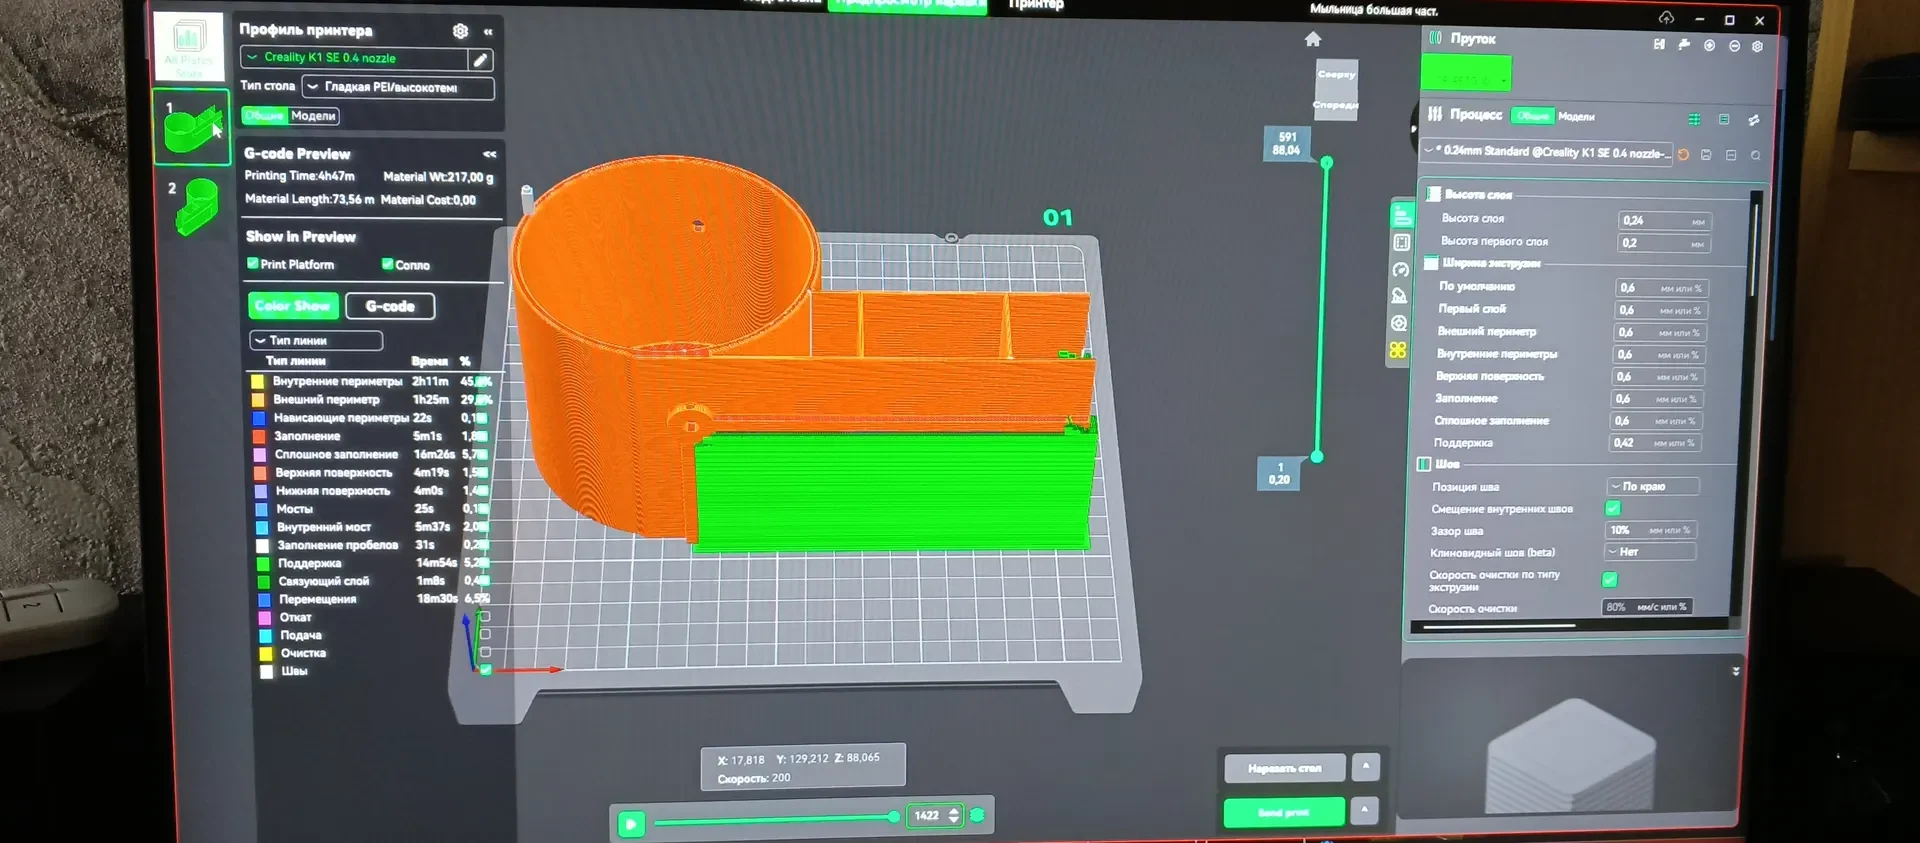This screenshot has height=843, width=1920.
Task: Edit Высота слоя value 0,24
Action: coord(1663,221)
